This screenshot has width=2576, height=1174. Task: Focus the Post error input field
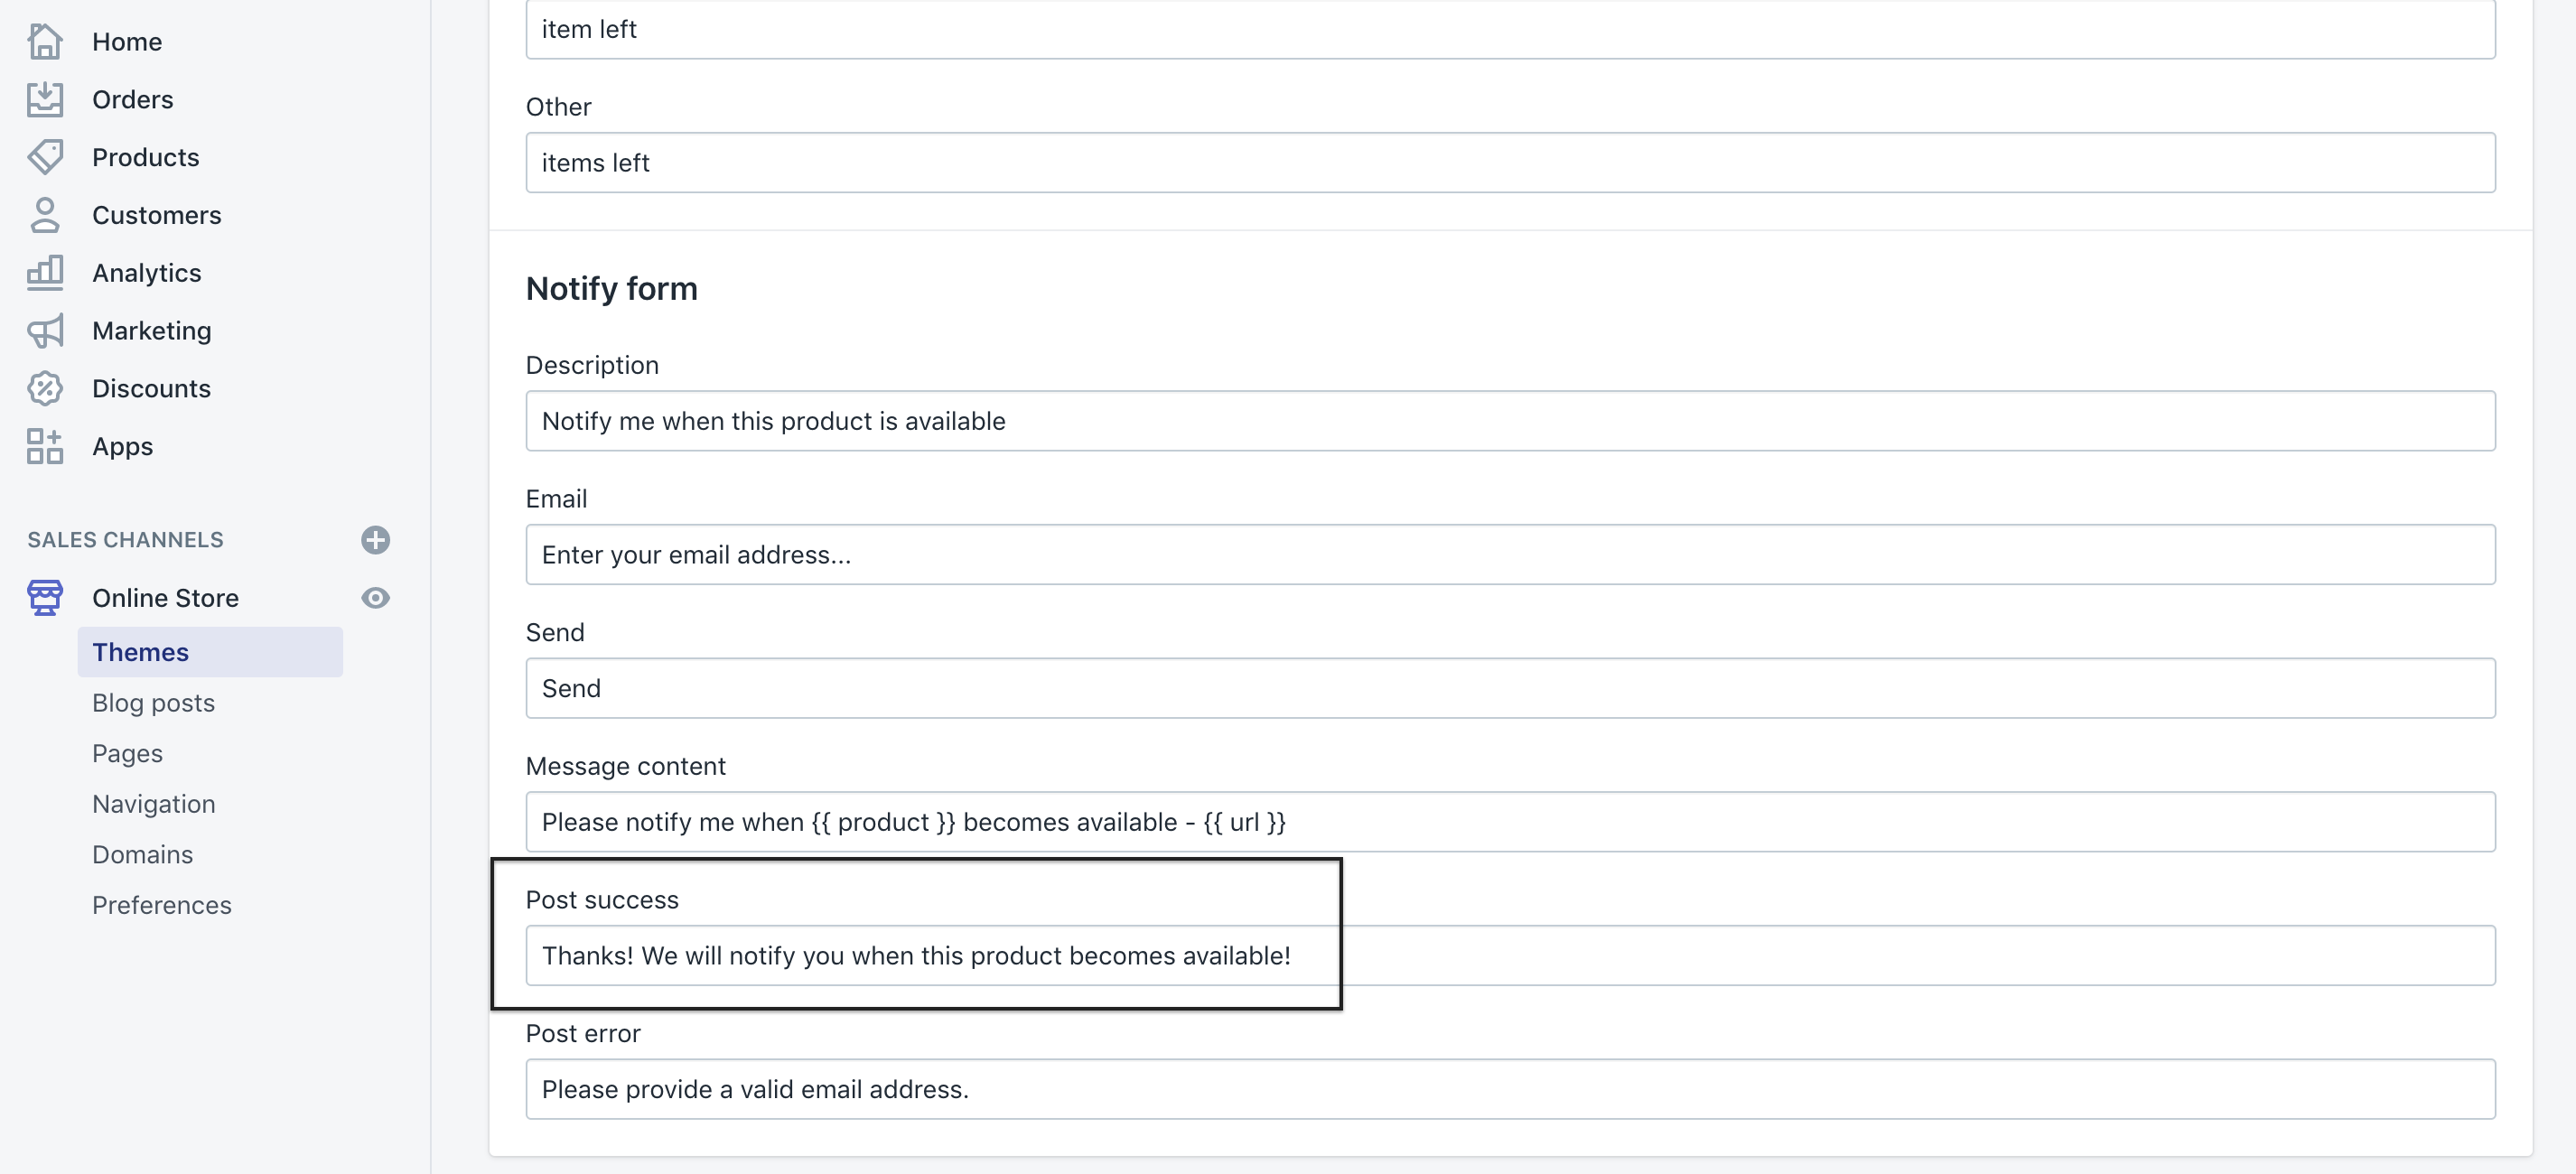(x=1510, y=1090)
